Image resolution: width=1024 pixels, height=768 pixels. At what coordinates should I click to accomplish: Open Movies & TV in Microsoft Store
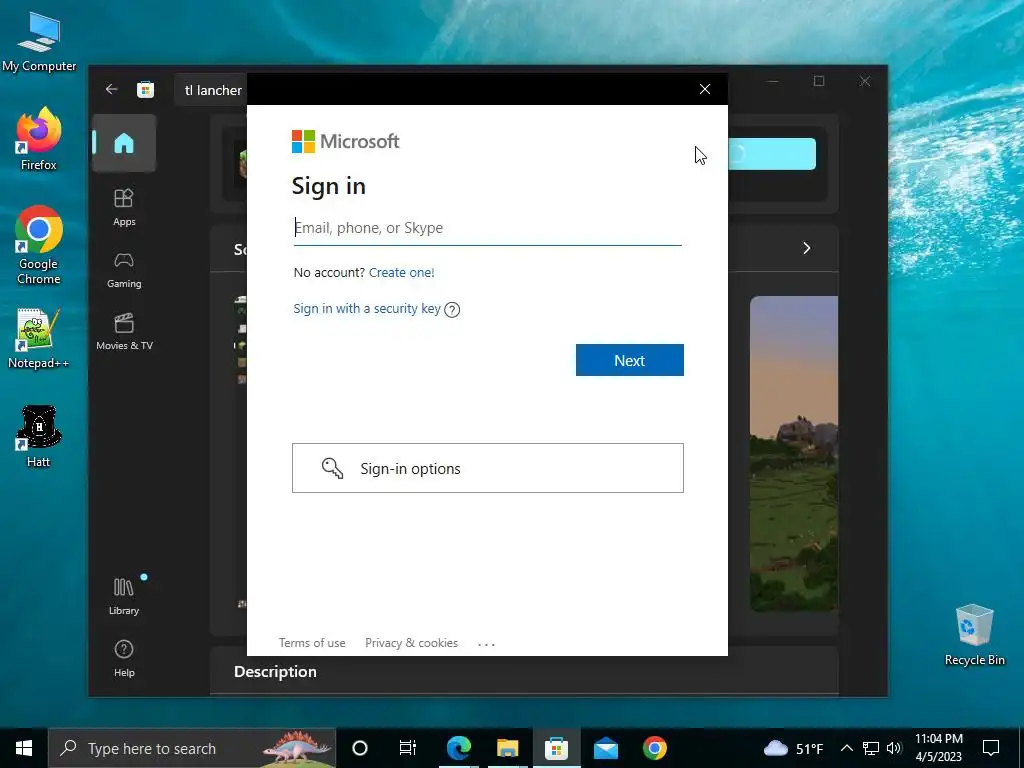(124, 332)
